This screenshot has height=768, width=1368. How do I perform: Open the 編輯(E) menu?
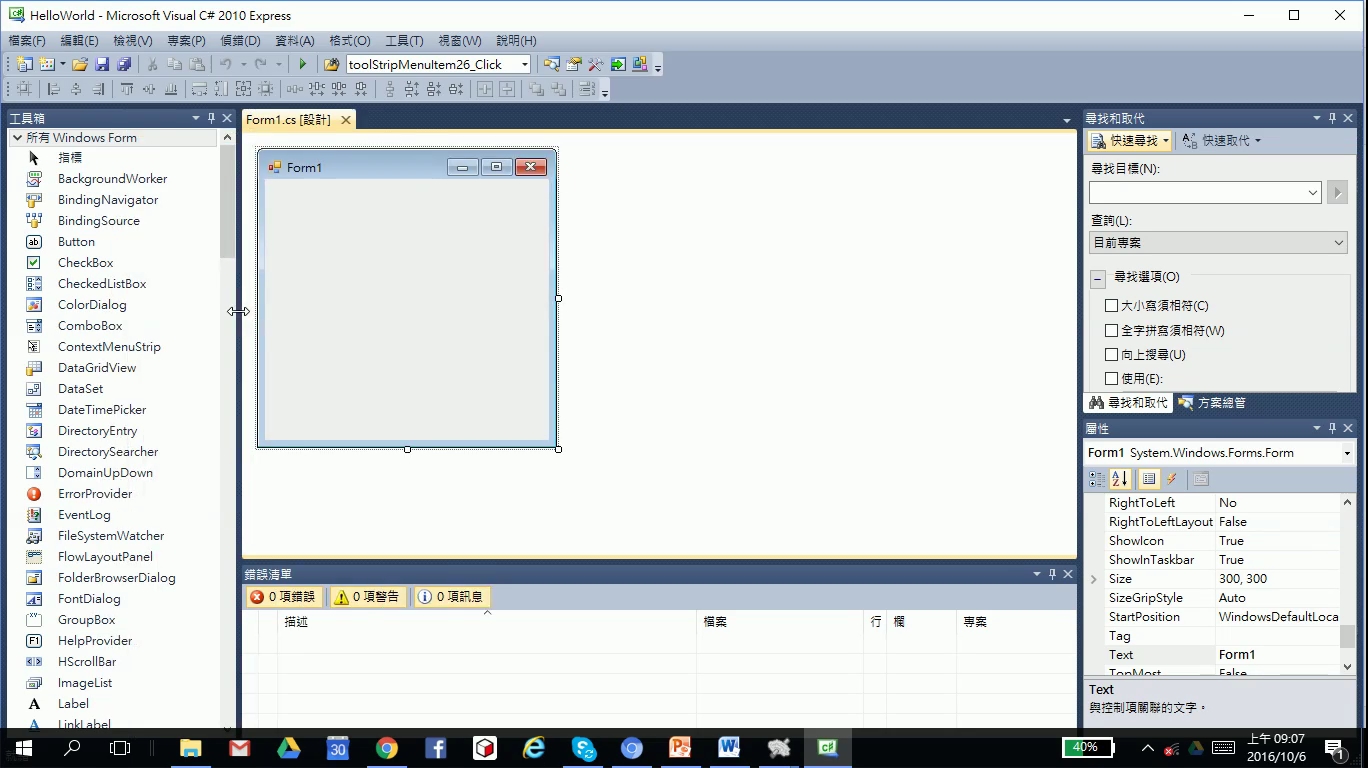point(80,41)
